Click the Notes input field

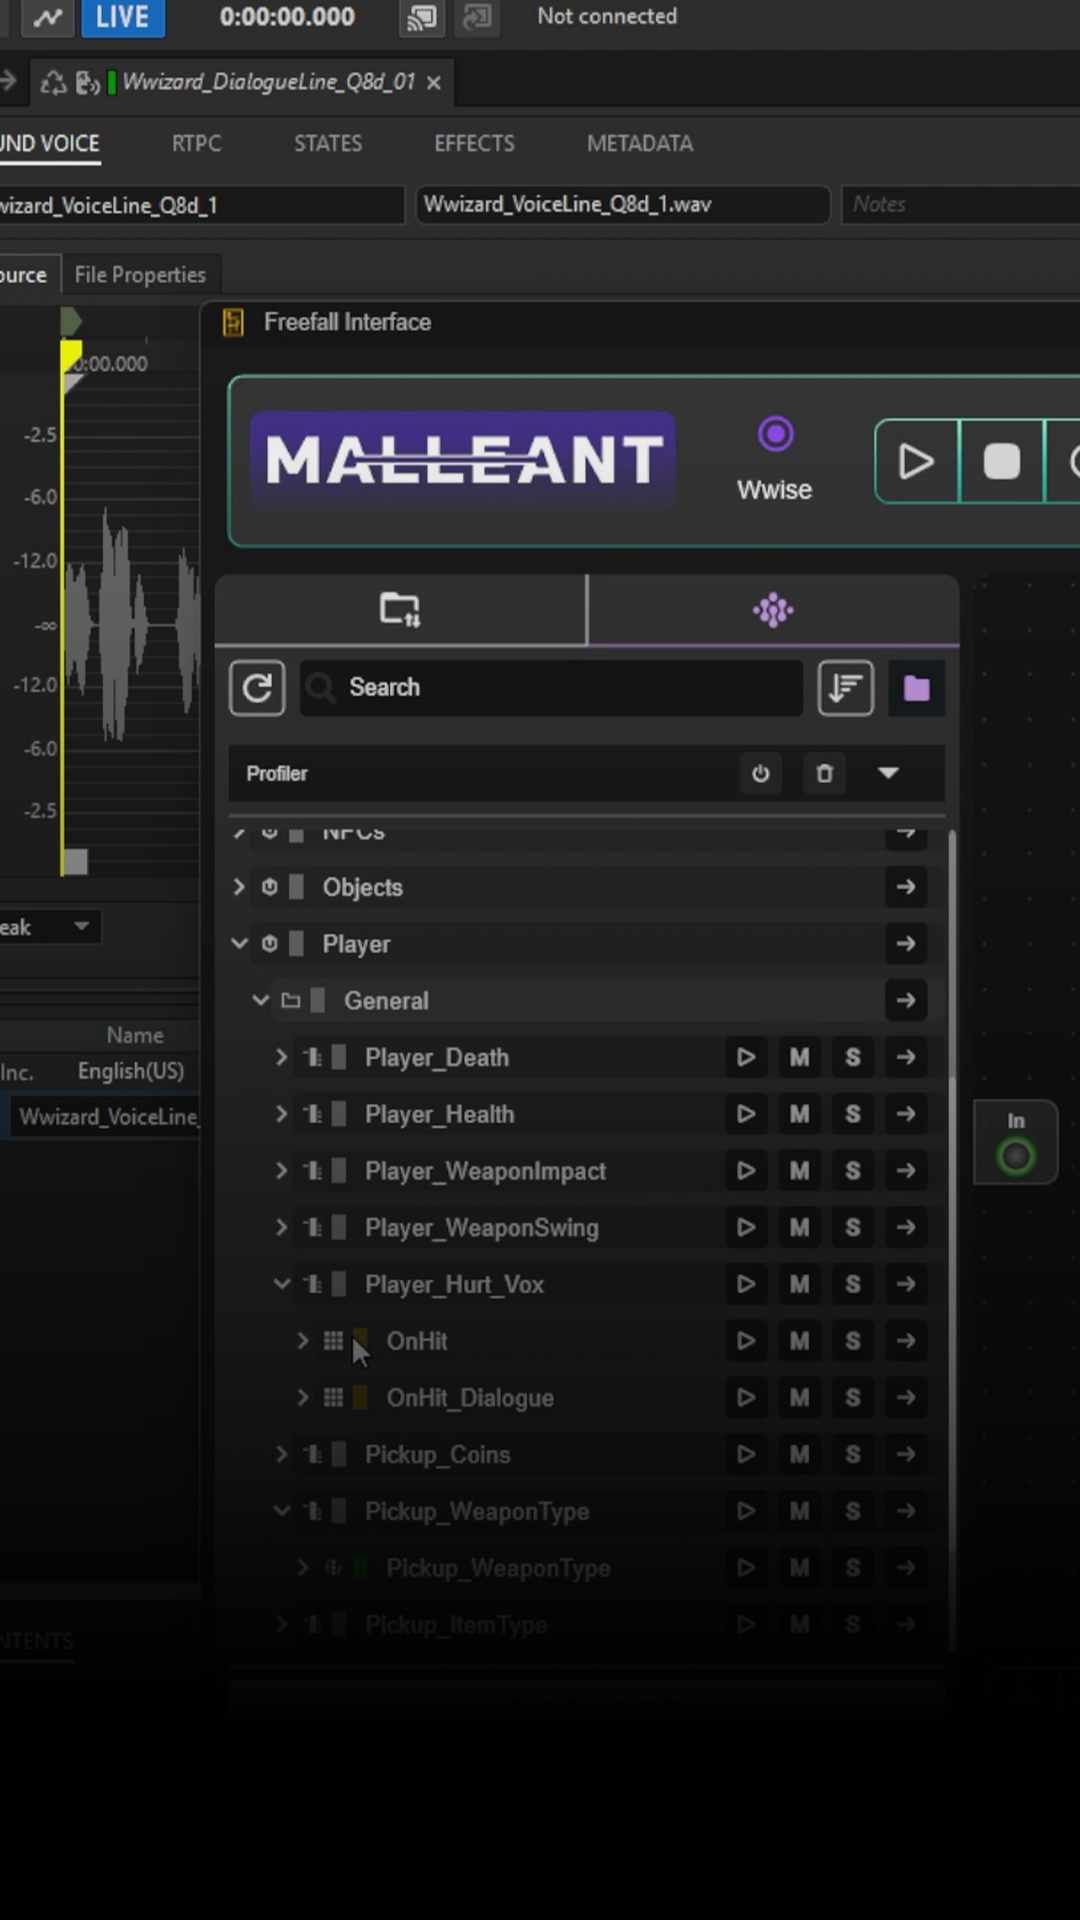point(960,204)
